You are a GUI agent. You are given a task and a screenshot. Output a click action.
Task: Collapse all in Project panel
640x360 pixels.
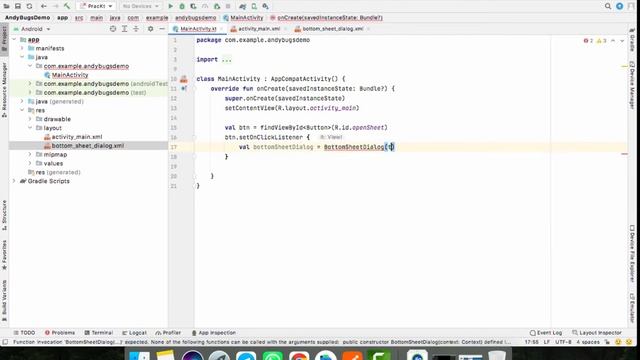[136, 29]
